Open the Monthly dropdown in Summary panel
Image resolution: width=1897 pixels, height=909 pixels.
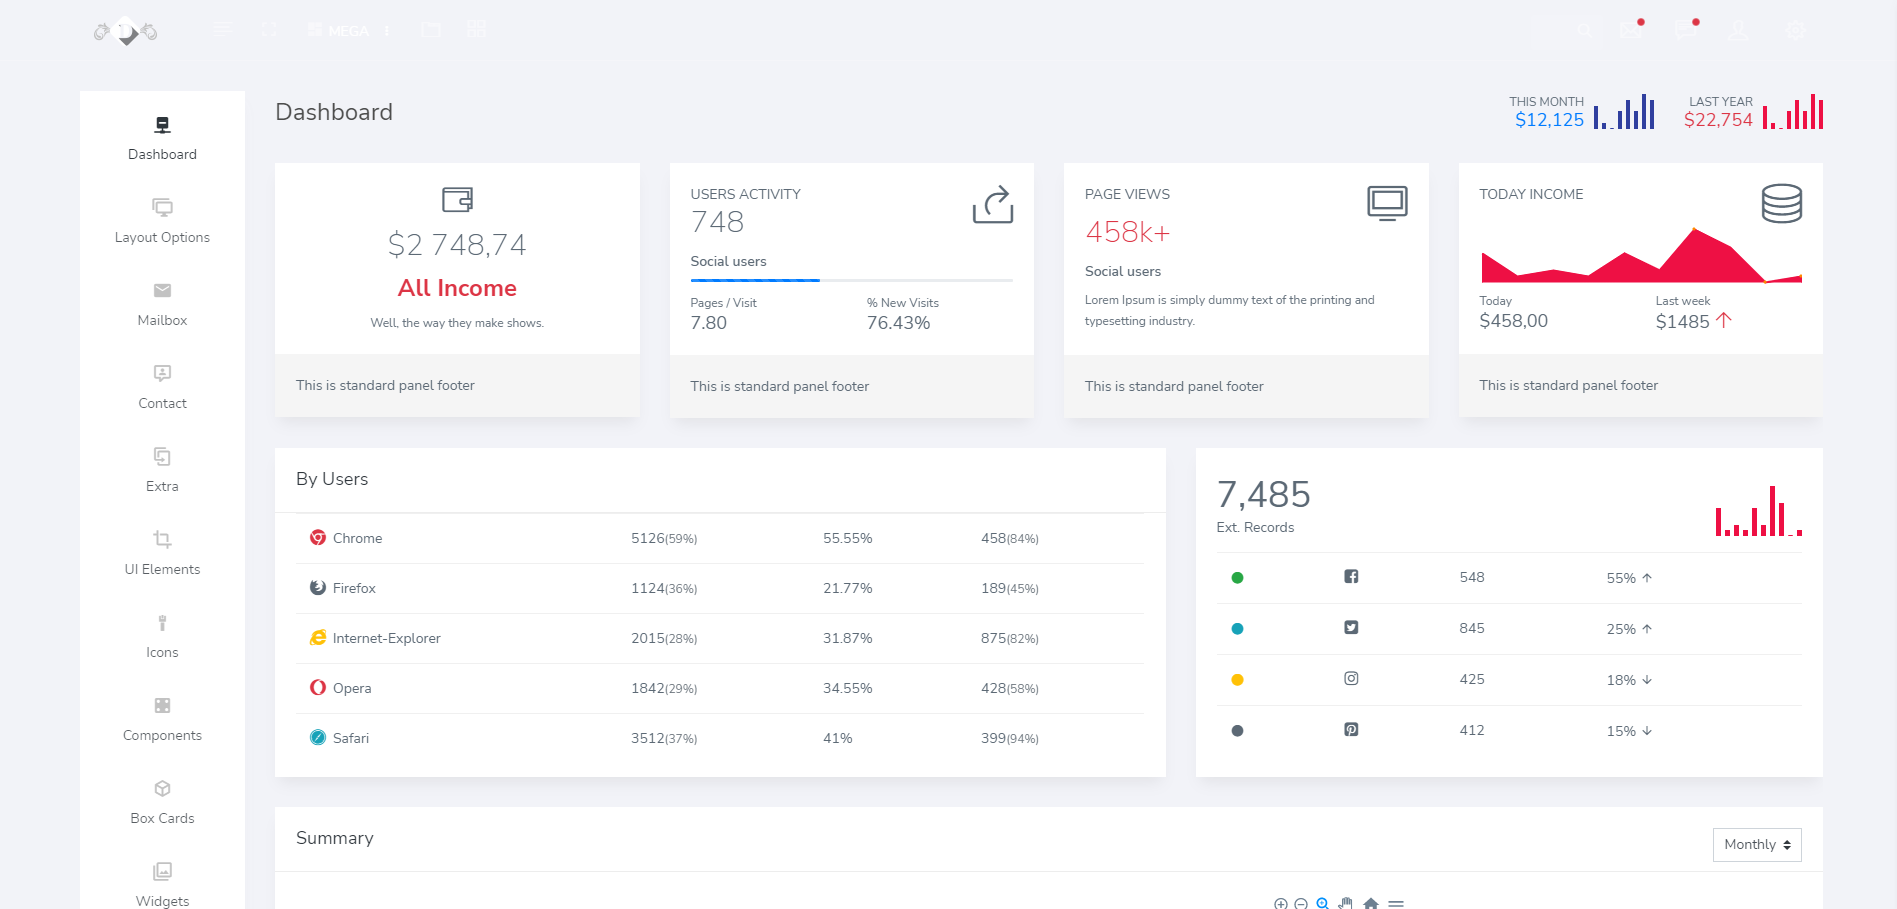coord(1756,845)
